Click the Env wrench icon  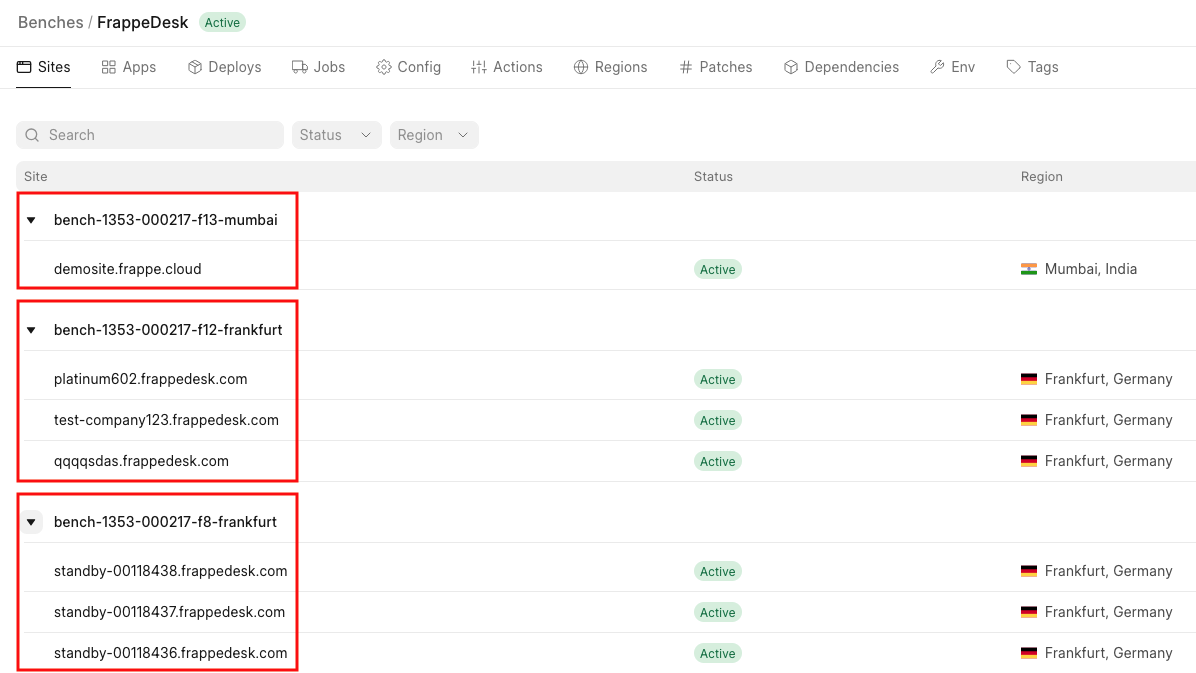pos(937,67)
